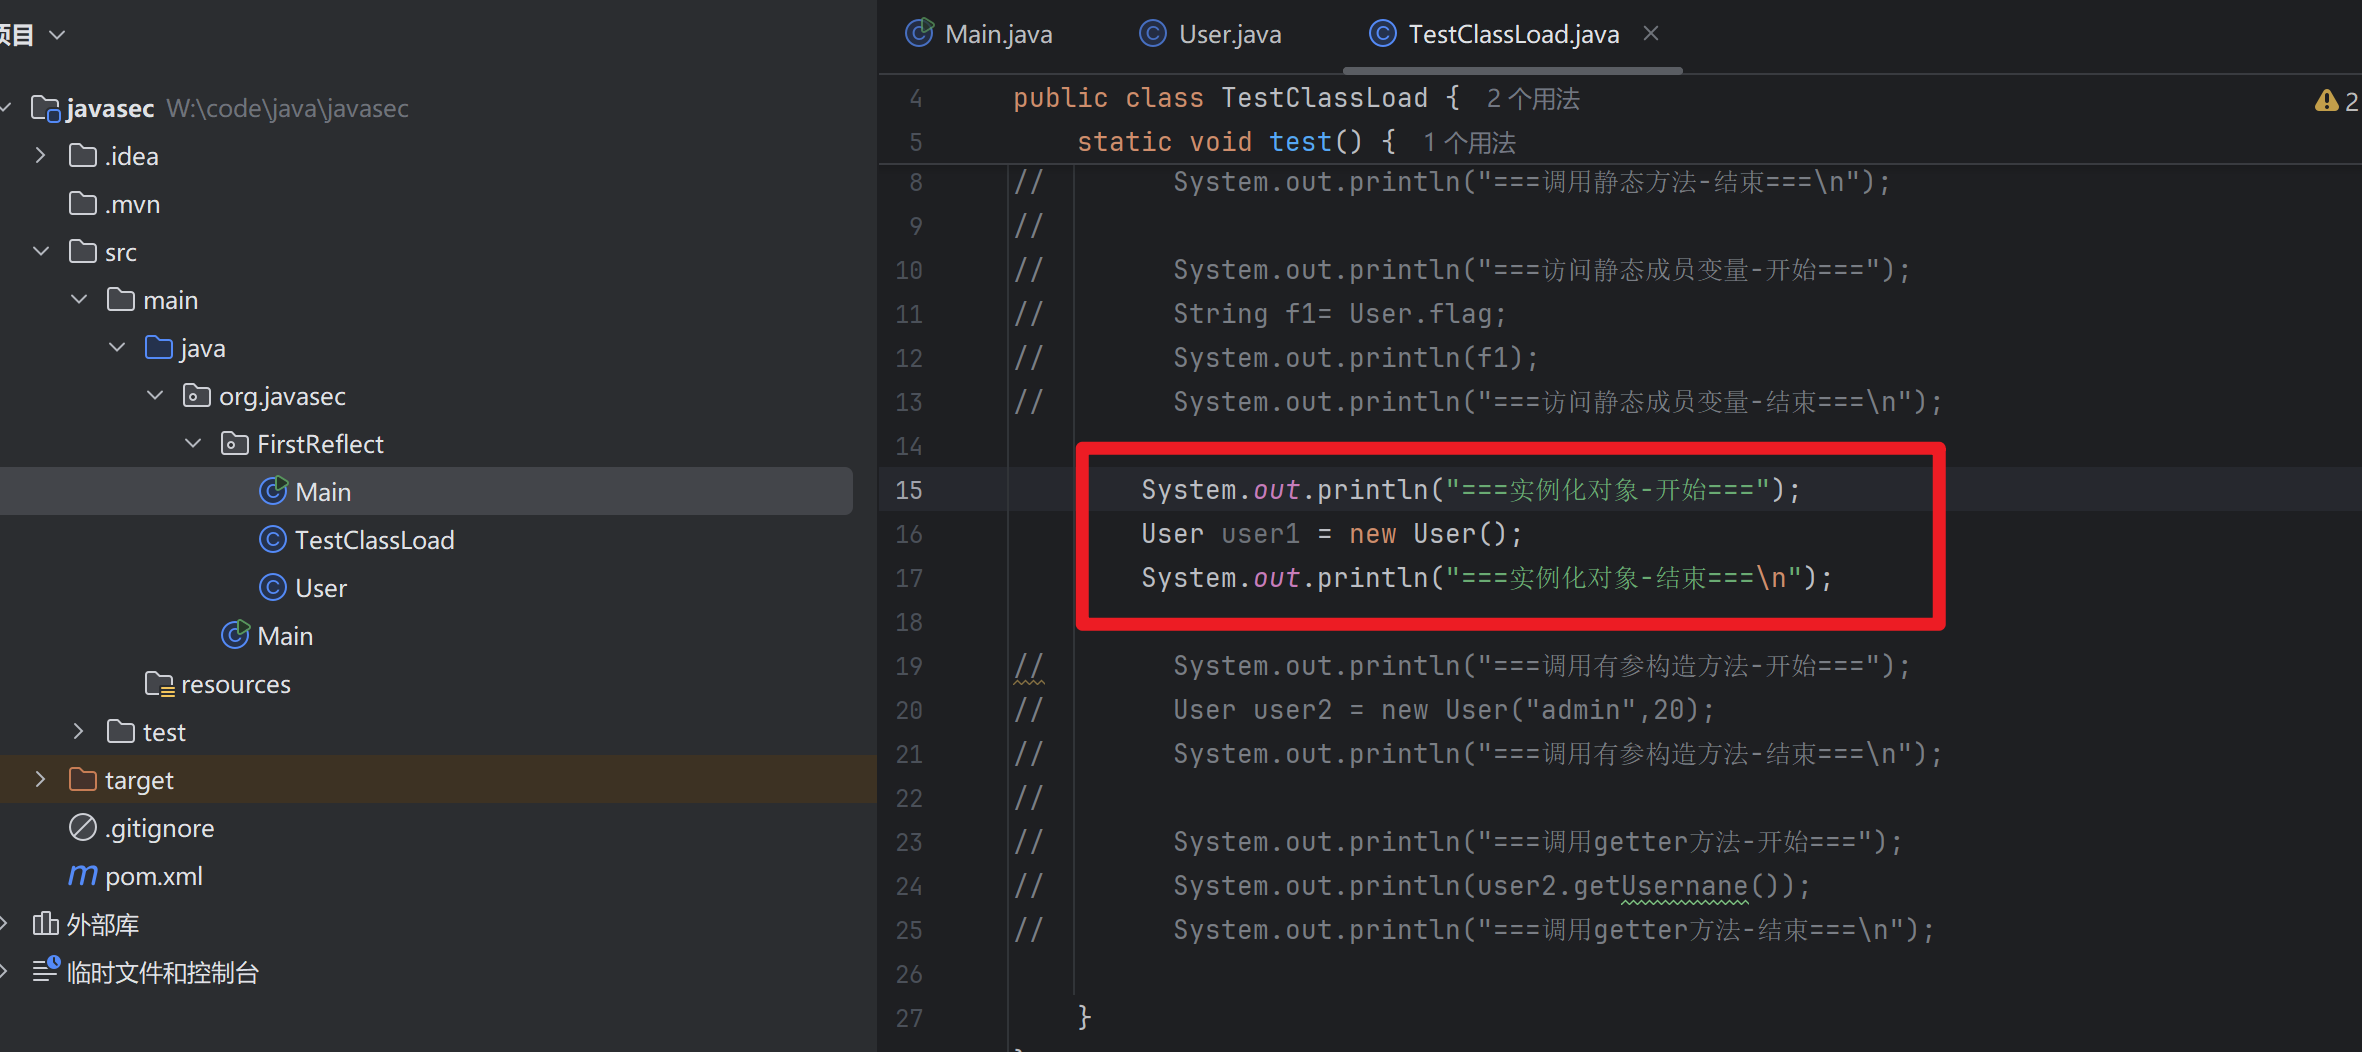Image resolution: width=2362 pixels, height=1052 pixels.
Task: Open the project view dropdown arrow
Action: tap(58, 35)
